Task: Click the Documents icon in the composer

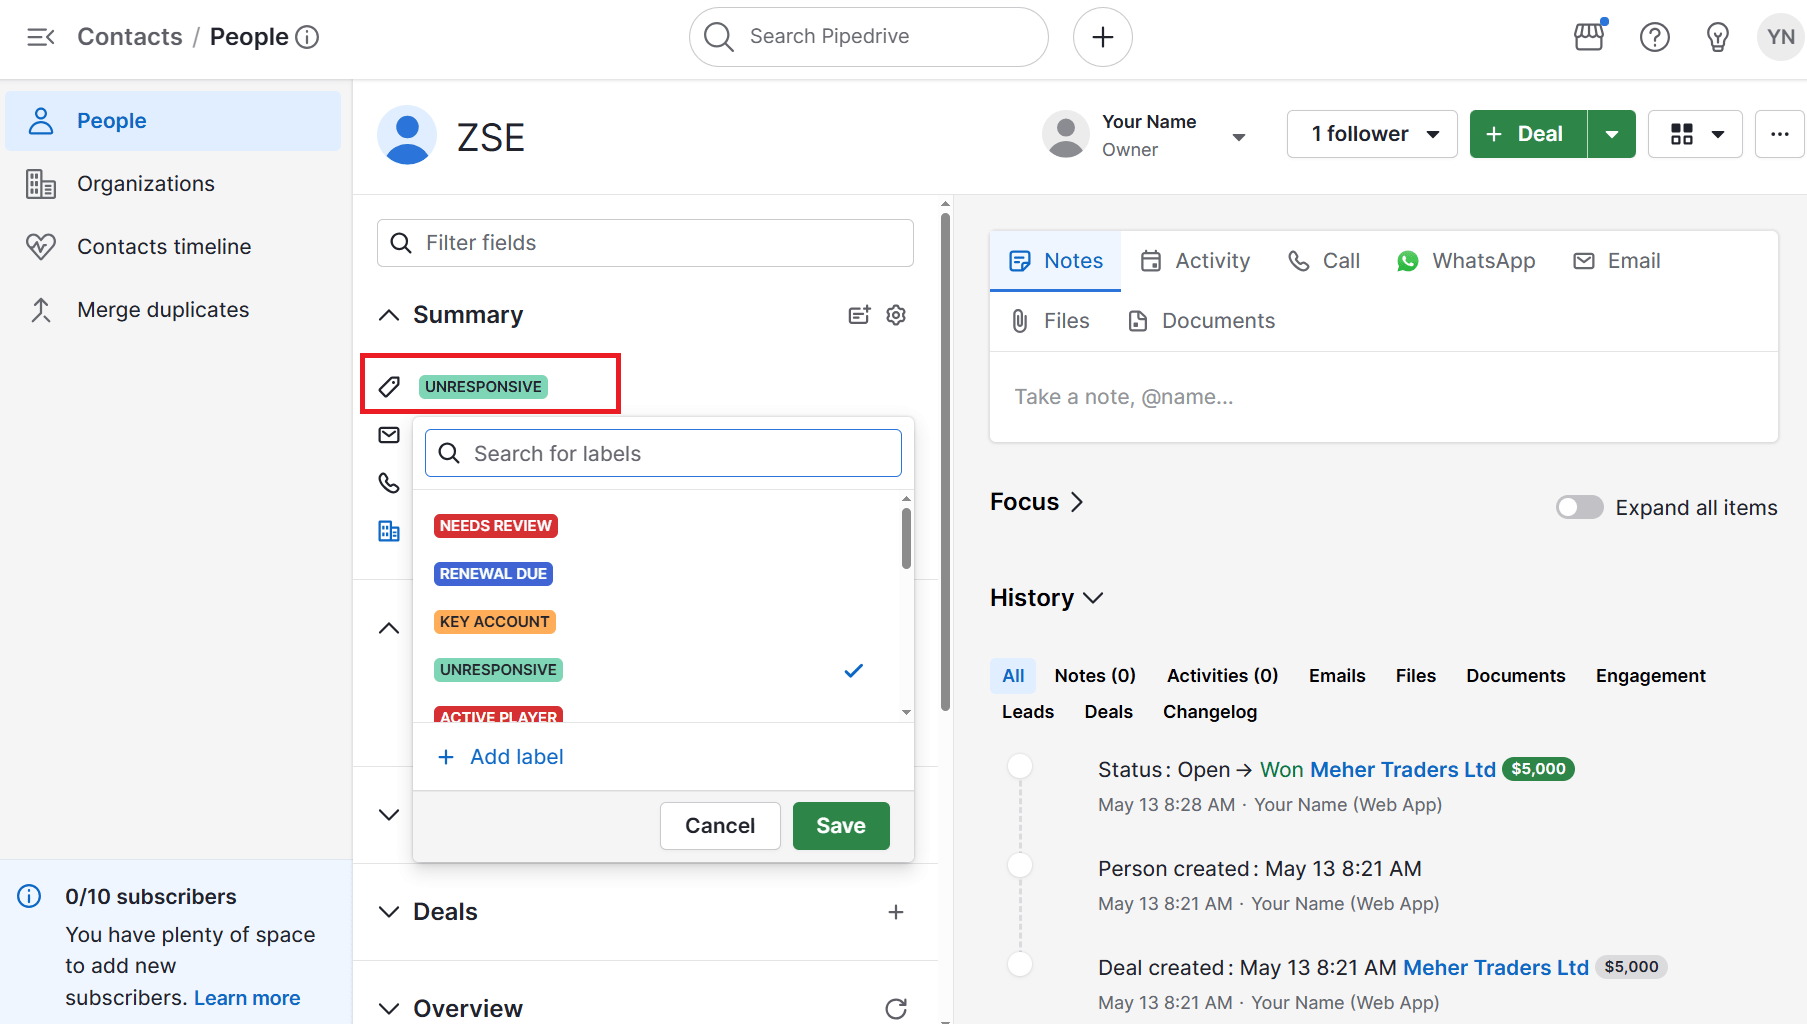Action: tap(1138, 321)
